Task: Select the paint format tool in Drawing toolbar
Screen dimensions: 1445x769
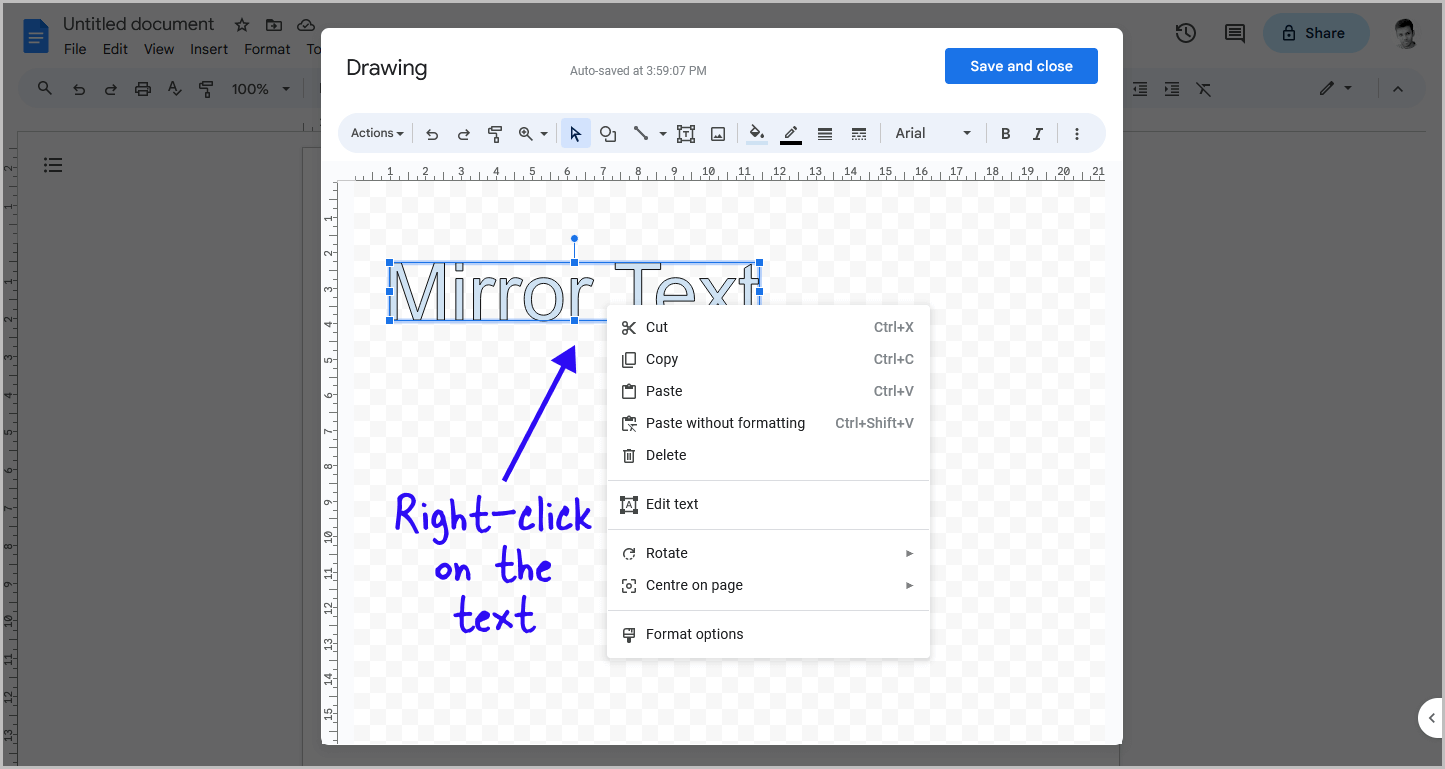Action: pyautogui.click(x=494, y=133)
